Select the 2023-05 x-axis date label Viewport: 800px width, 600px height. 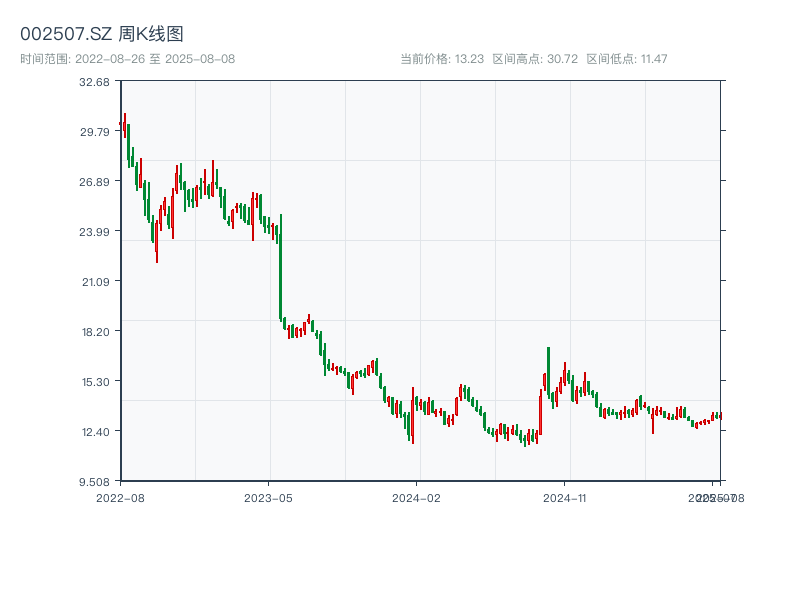pyautogui.click(x=268, y=497)
